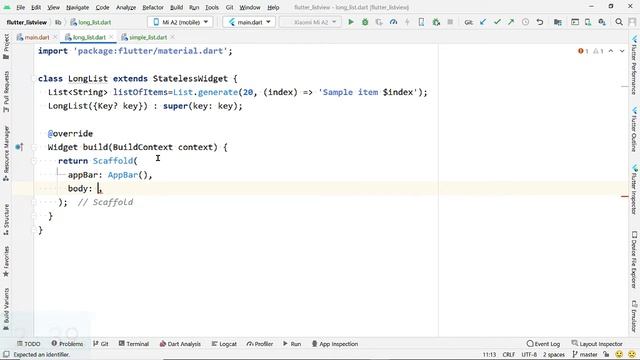The image size is (640, 360).
Task: Show Git history clock icon
Action: [525, 22]
